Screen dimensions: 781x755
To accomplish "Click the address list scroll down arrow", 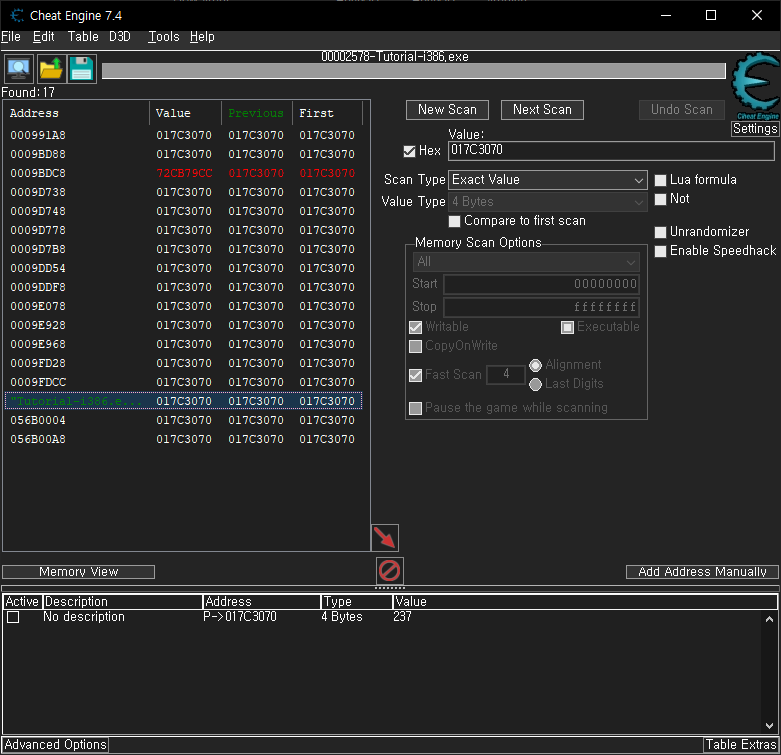I will pos(769,726).
